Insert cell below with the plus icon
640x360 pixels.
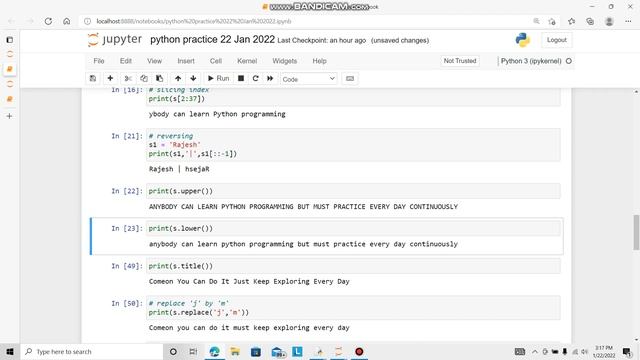110,78
